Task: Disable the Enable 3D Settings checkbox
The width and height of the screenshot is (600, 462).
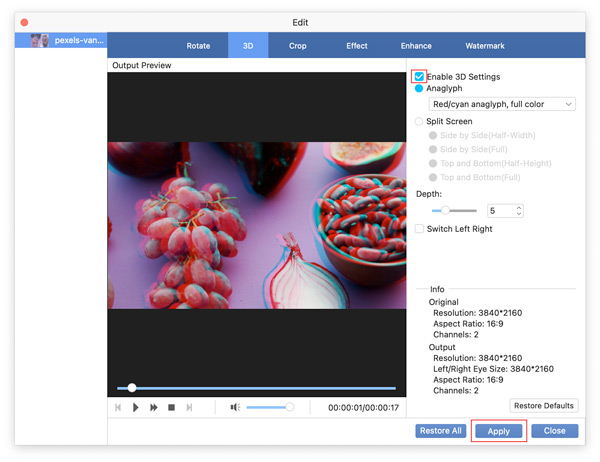Action: (x=419, y=76)
